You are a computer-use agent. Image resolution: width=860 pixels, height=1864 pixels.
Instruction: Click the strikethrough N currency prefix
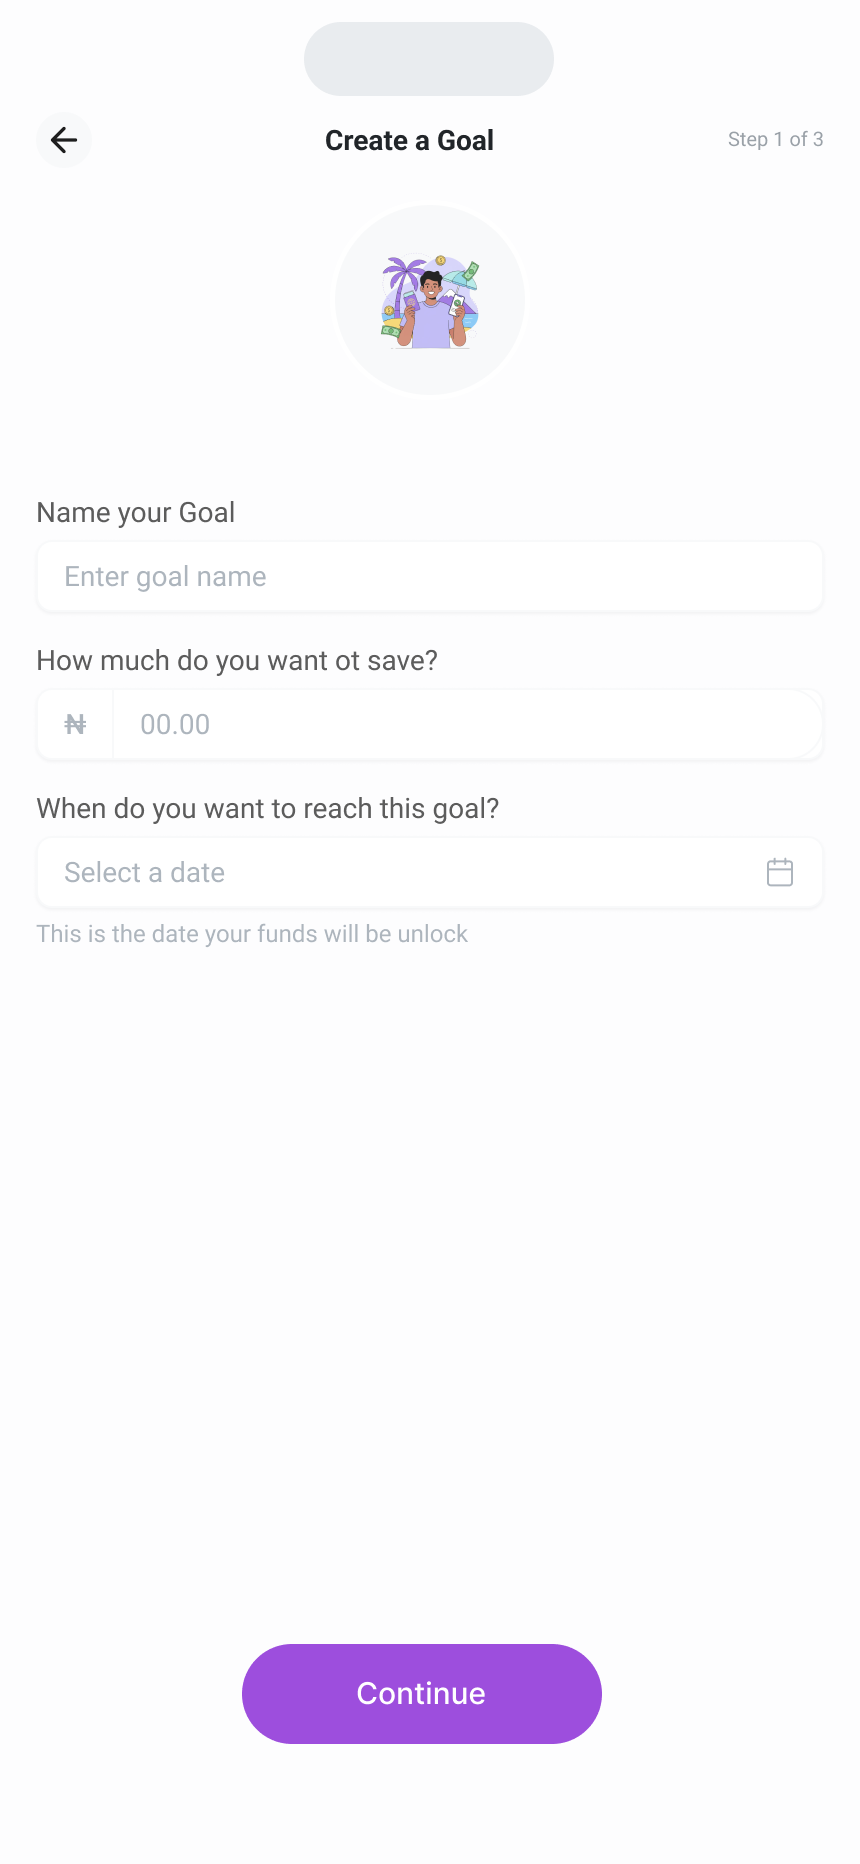tap(74, 724)
